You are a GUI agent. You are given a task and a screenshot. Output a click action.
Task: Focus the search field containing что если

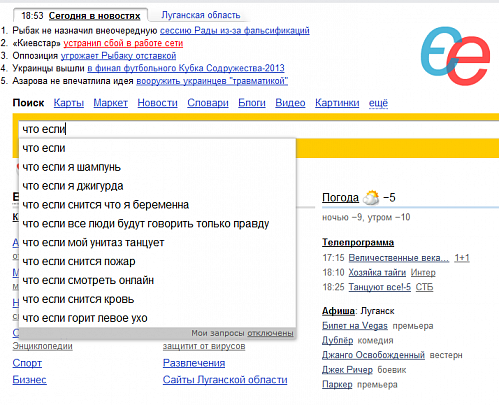tap(259, 129)
